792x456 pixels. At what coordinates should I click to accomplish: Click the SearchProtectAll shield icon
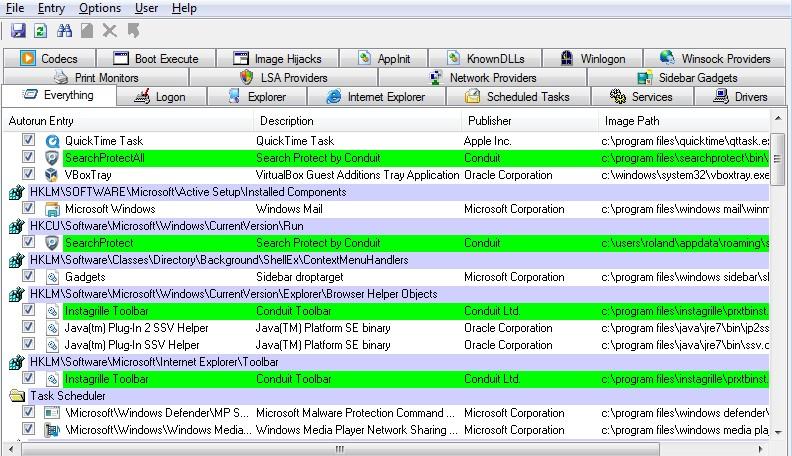coord(52,158)
